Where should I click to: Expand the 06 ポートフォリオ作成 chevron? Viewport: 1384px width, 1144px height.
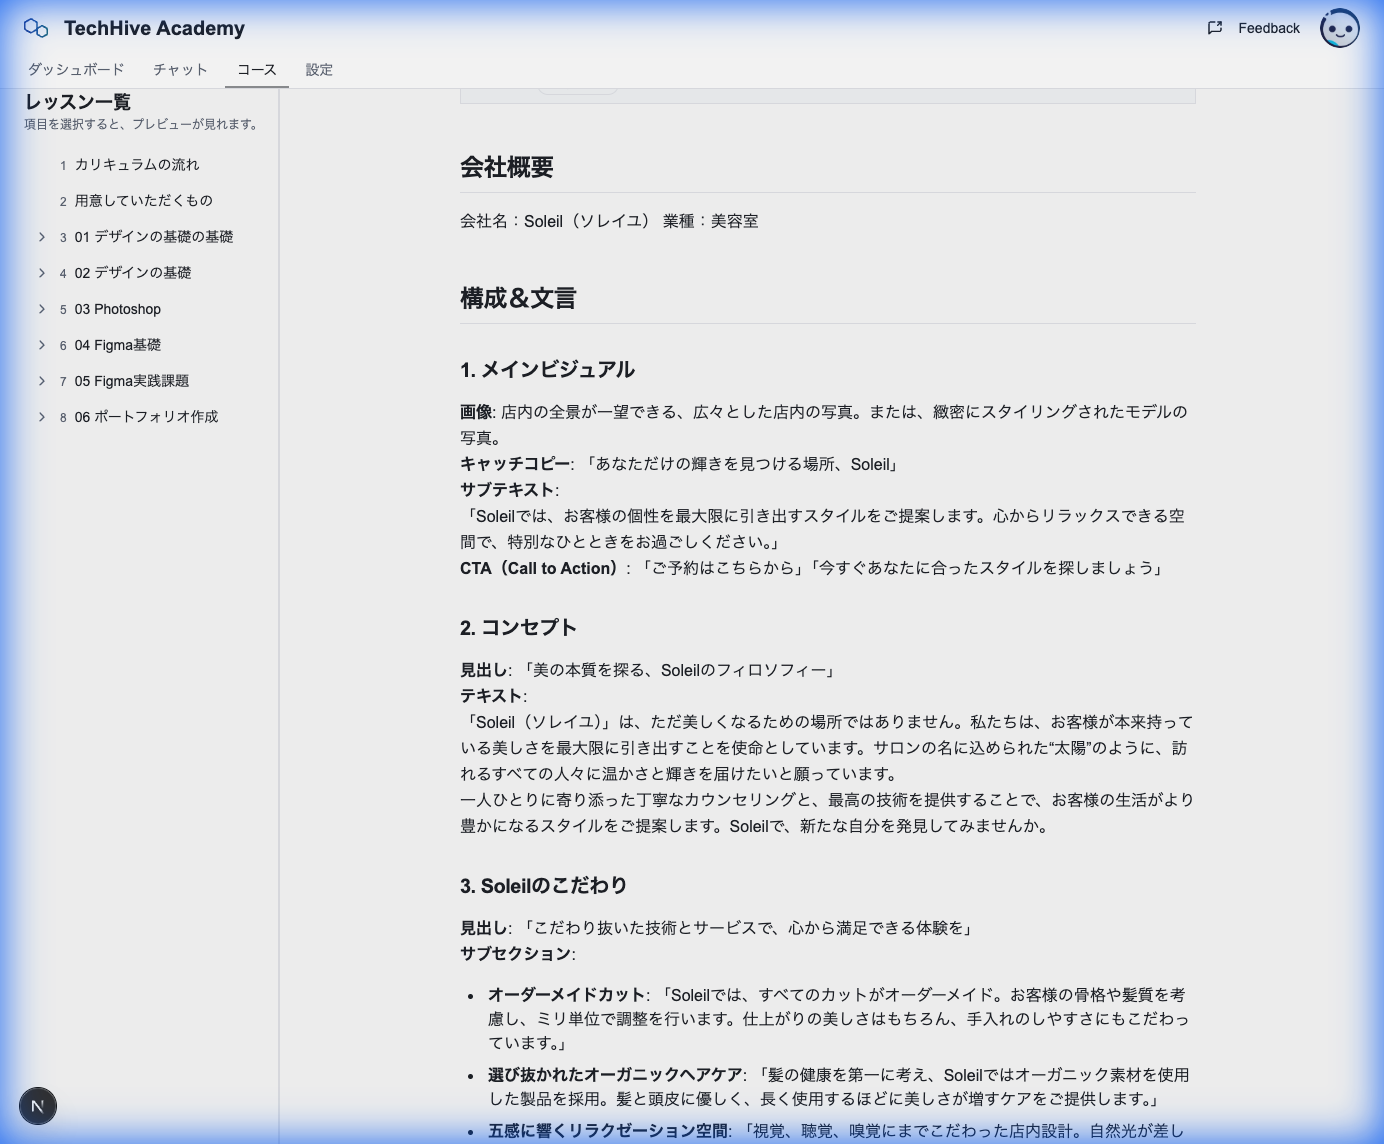coord(42,417)
